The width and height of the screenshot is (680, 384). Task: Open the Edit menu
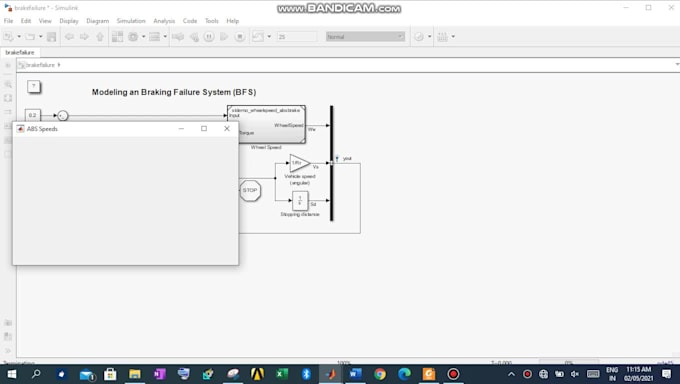(26, 21)
